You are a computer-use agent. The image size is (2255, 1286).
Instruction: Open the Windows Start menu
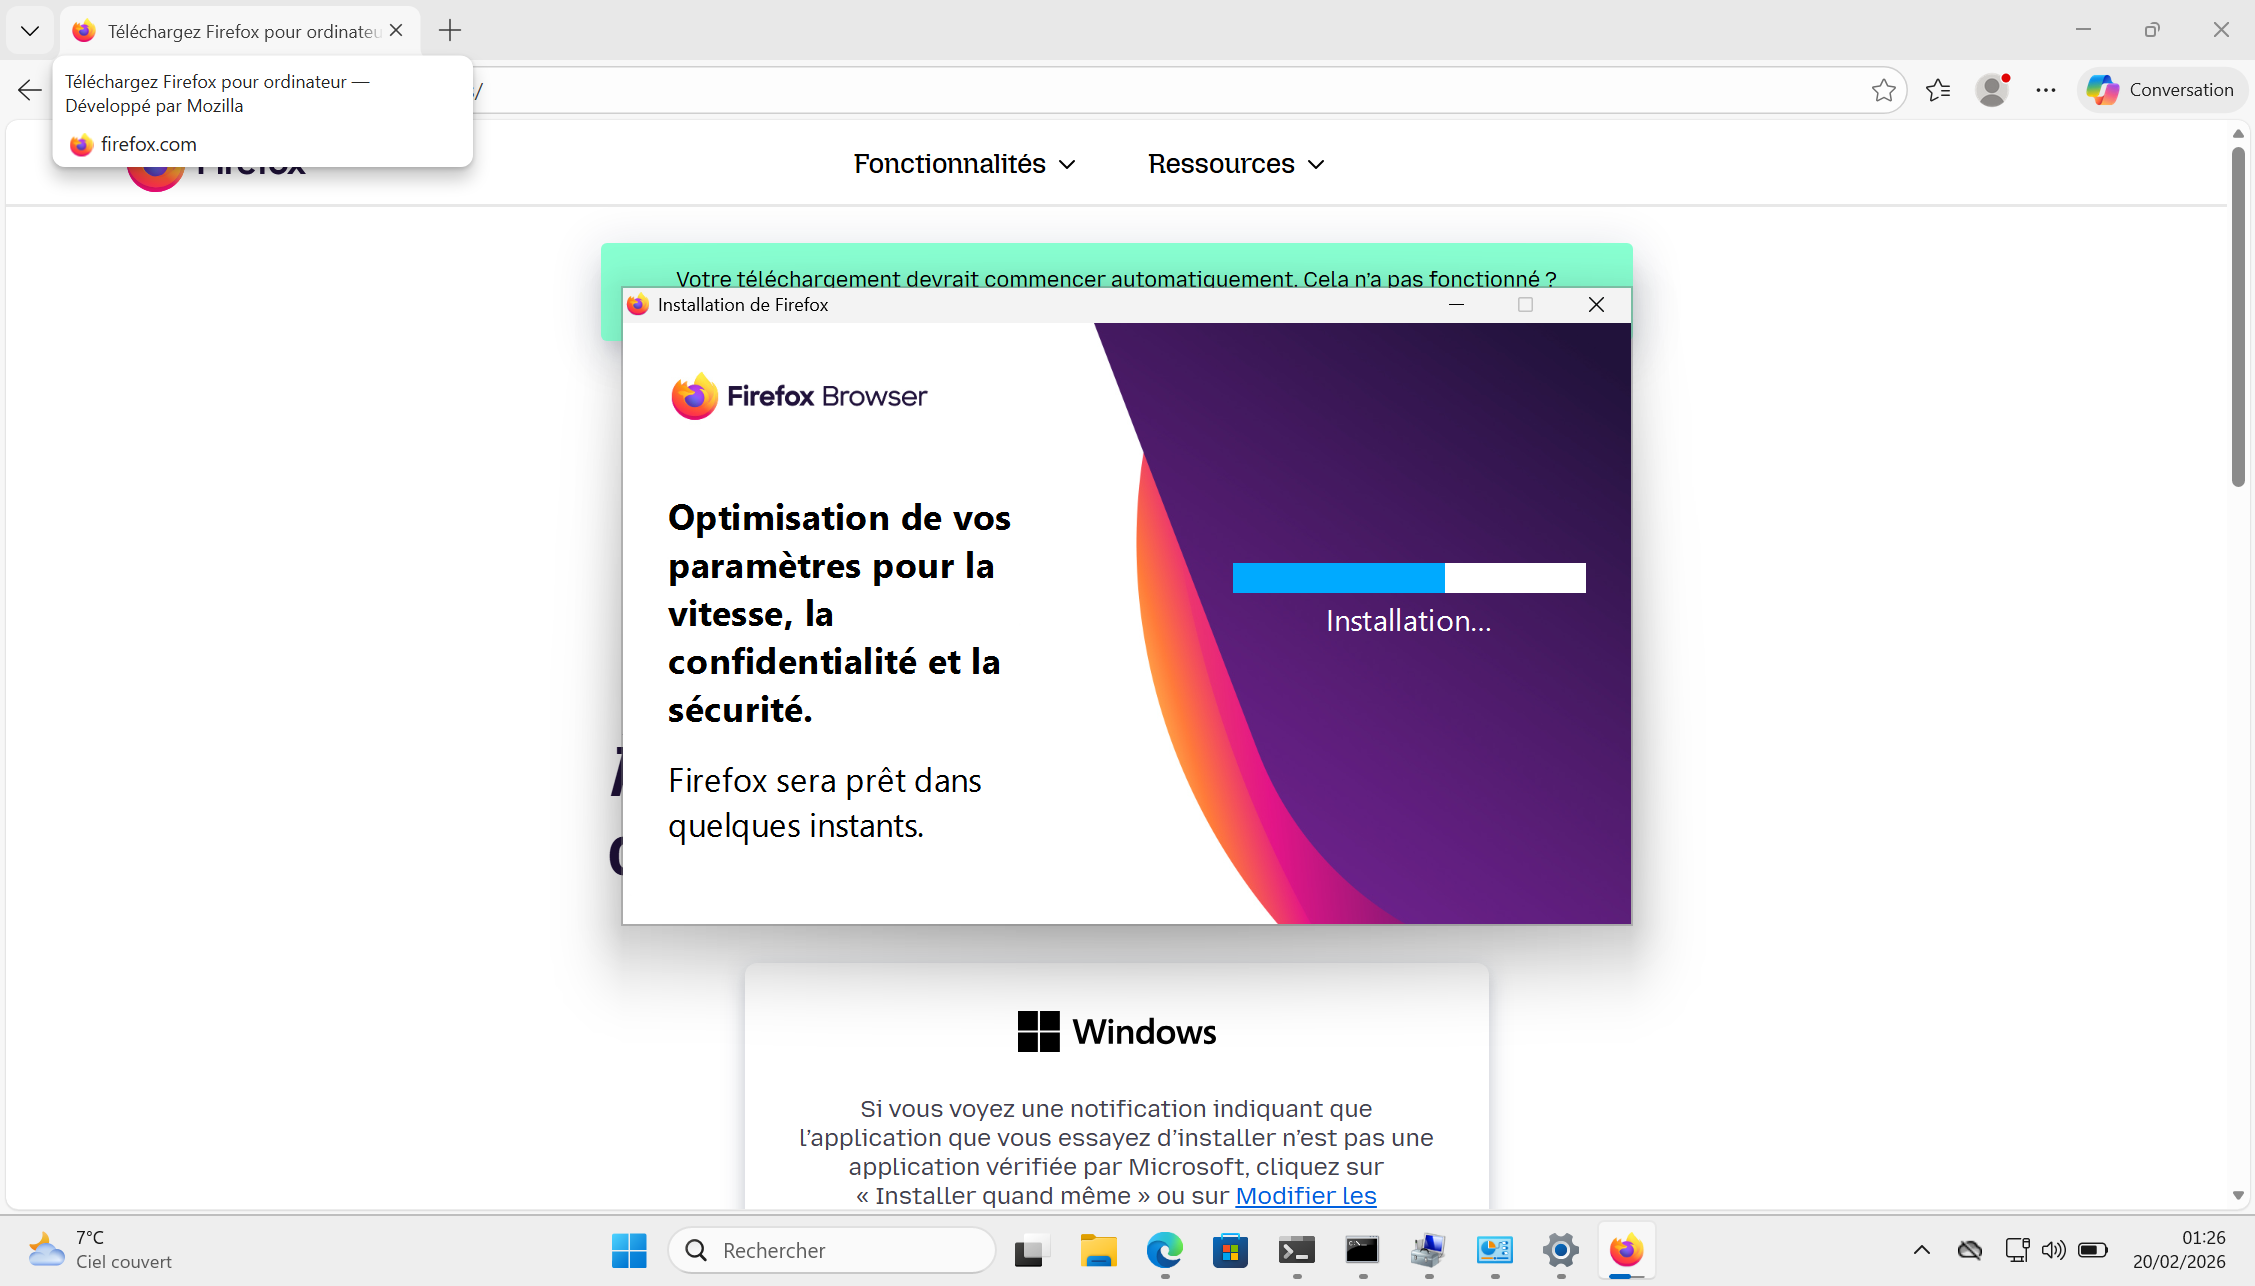click(629, 1250)
